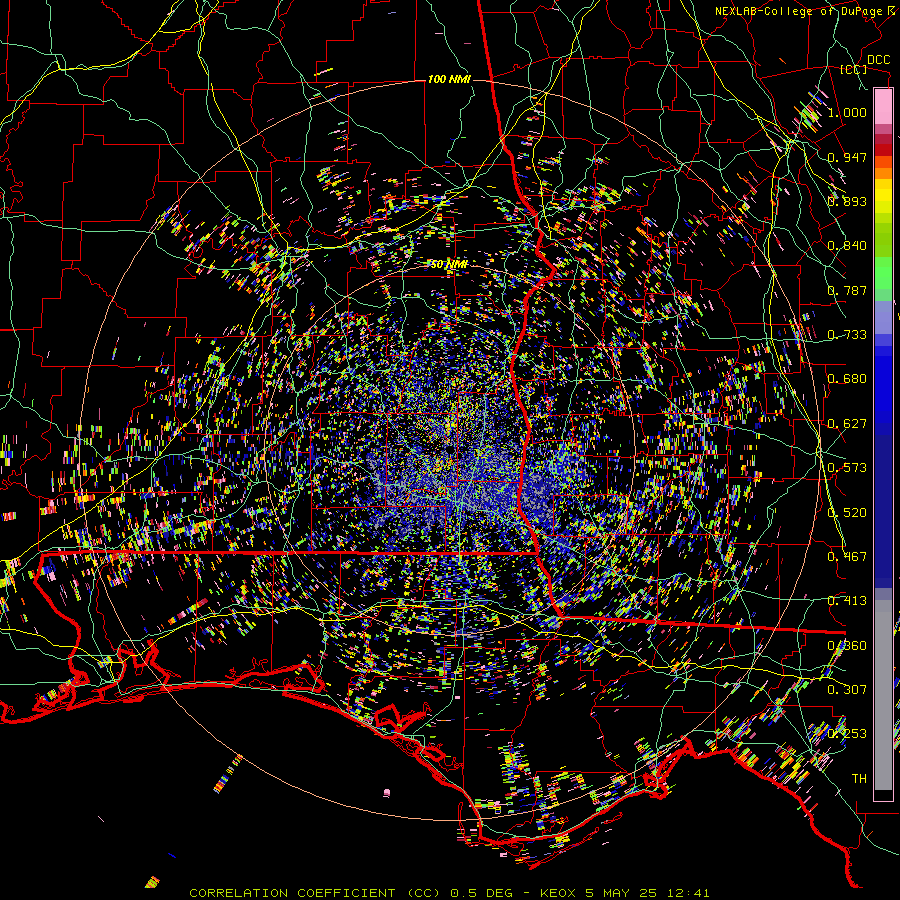900x900 pixels.
Task: Select the 0.307 color scale value
Action: (847, 689)
